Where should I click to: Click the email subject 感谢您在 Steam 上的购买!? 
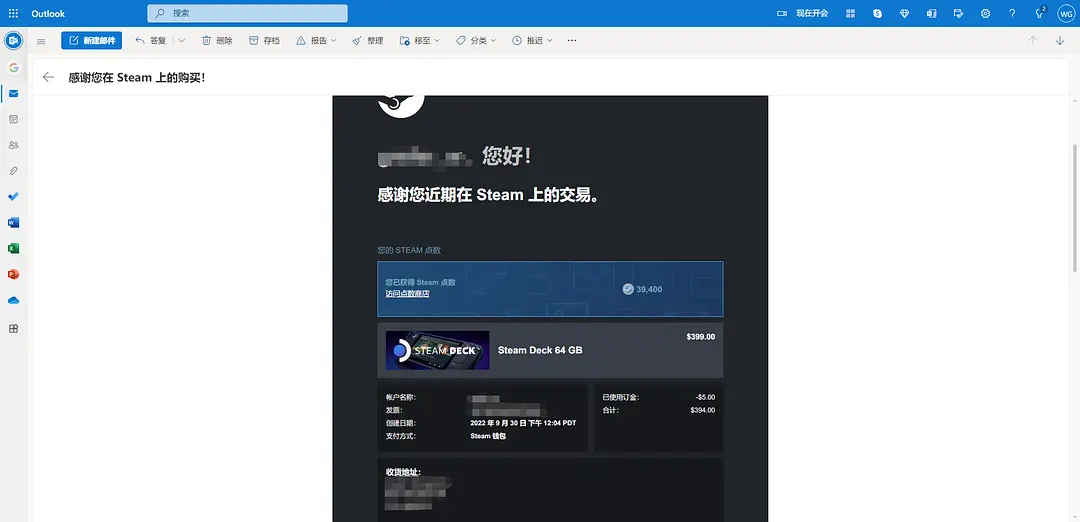[x=136, y=78]
